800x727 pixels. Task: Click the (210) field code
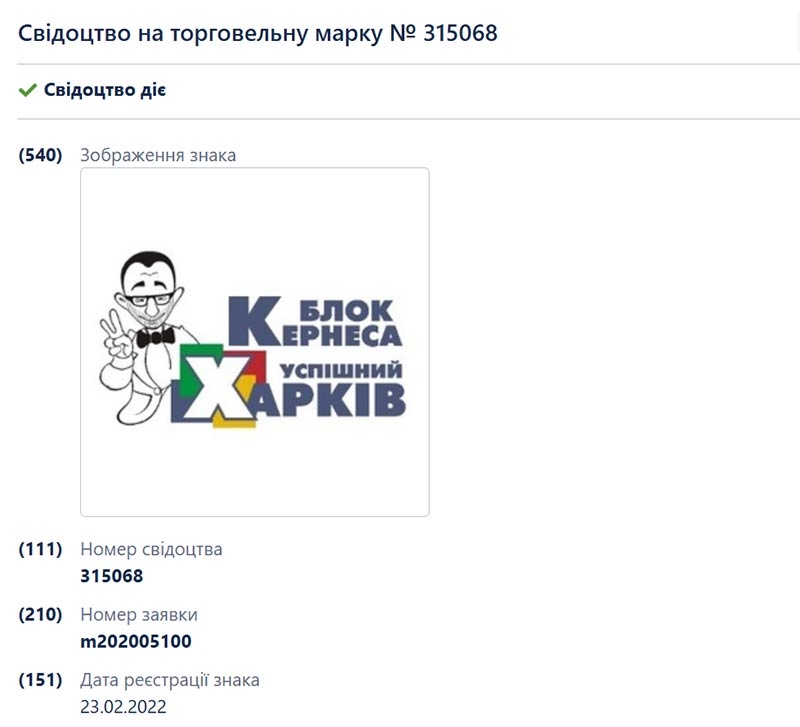click(40, 615)
